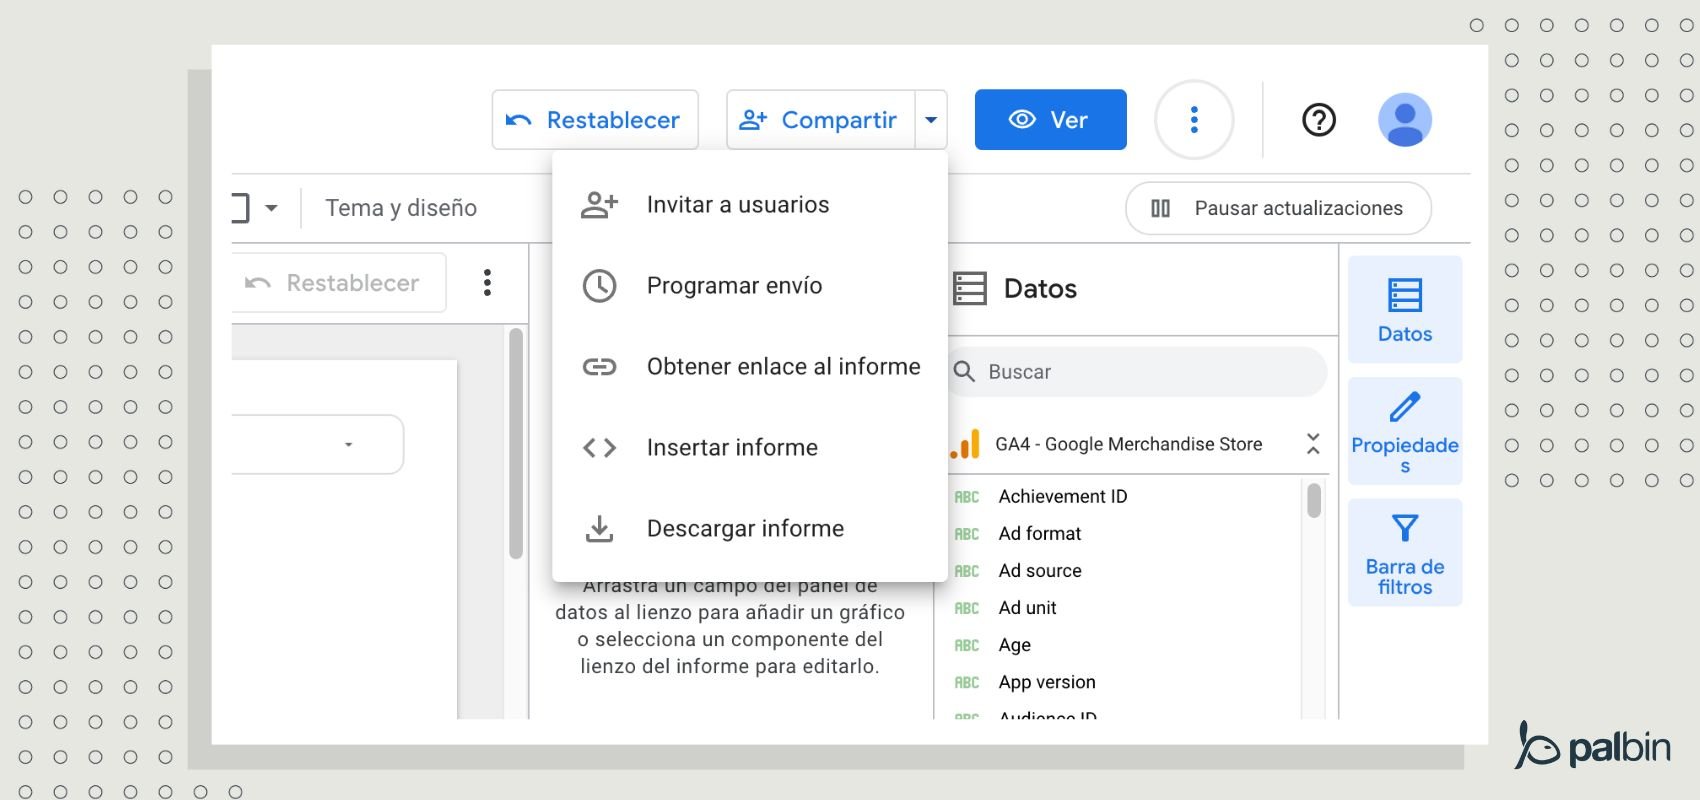The image size is (1700, 800).
Task: Click the Datos panel header icon
Action: point(970,289)
